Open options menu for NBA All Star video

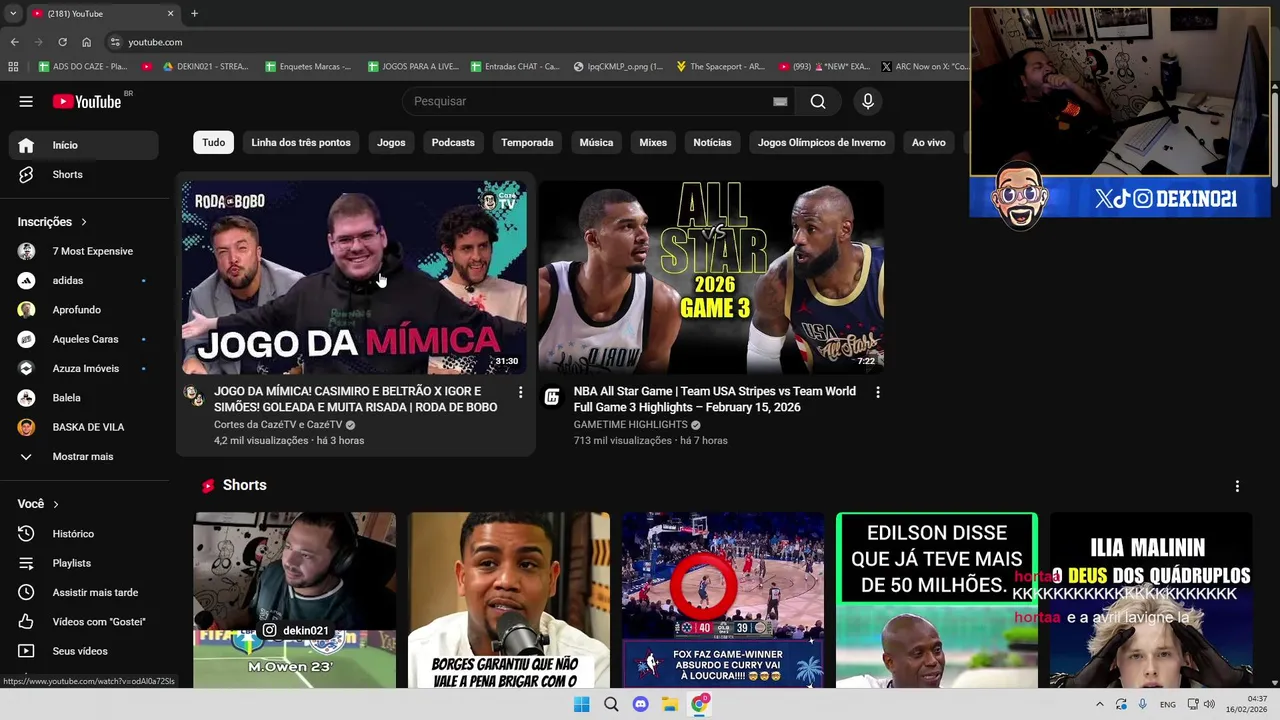878,393
